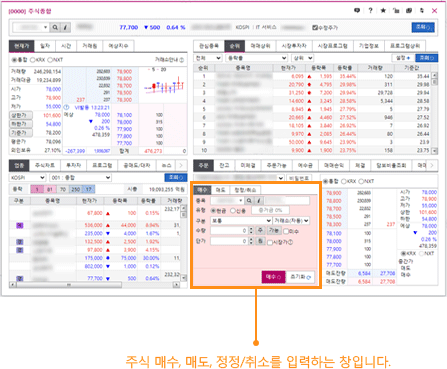Click the circled question icon beside VI발동
Viewport: 447px width, 369px height.
click(66, 107)
